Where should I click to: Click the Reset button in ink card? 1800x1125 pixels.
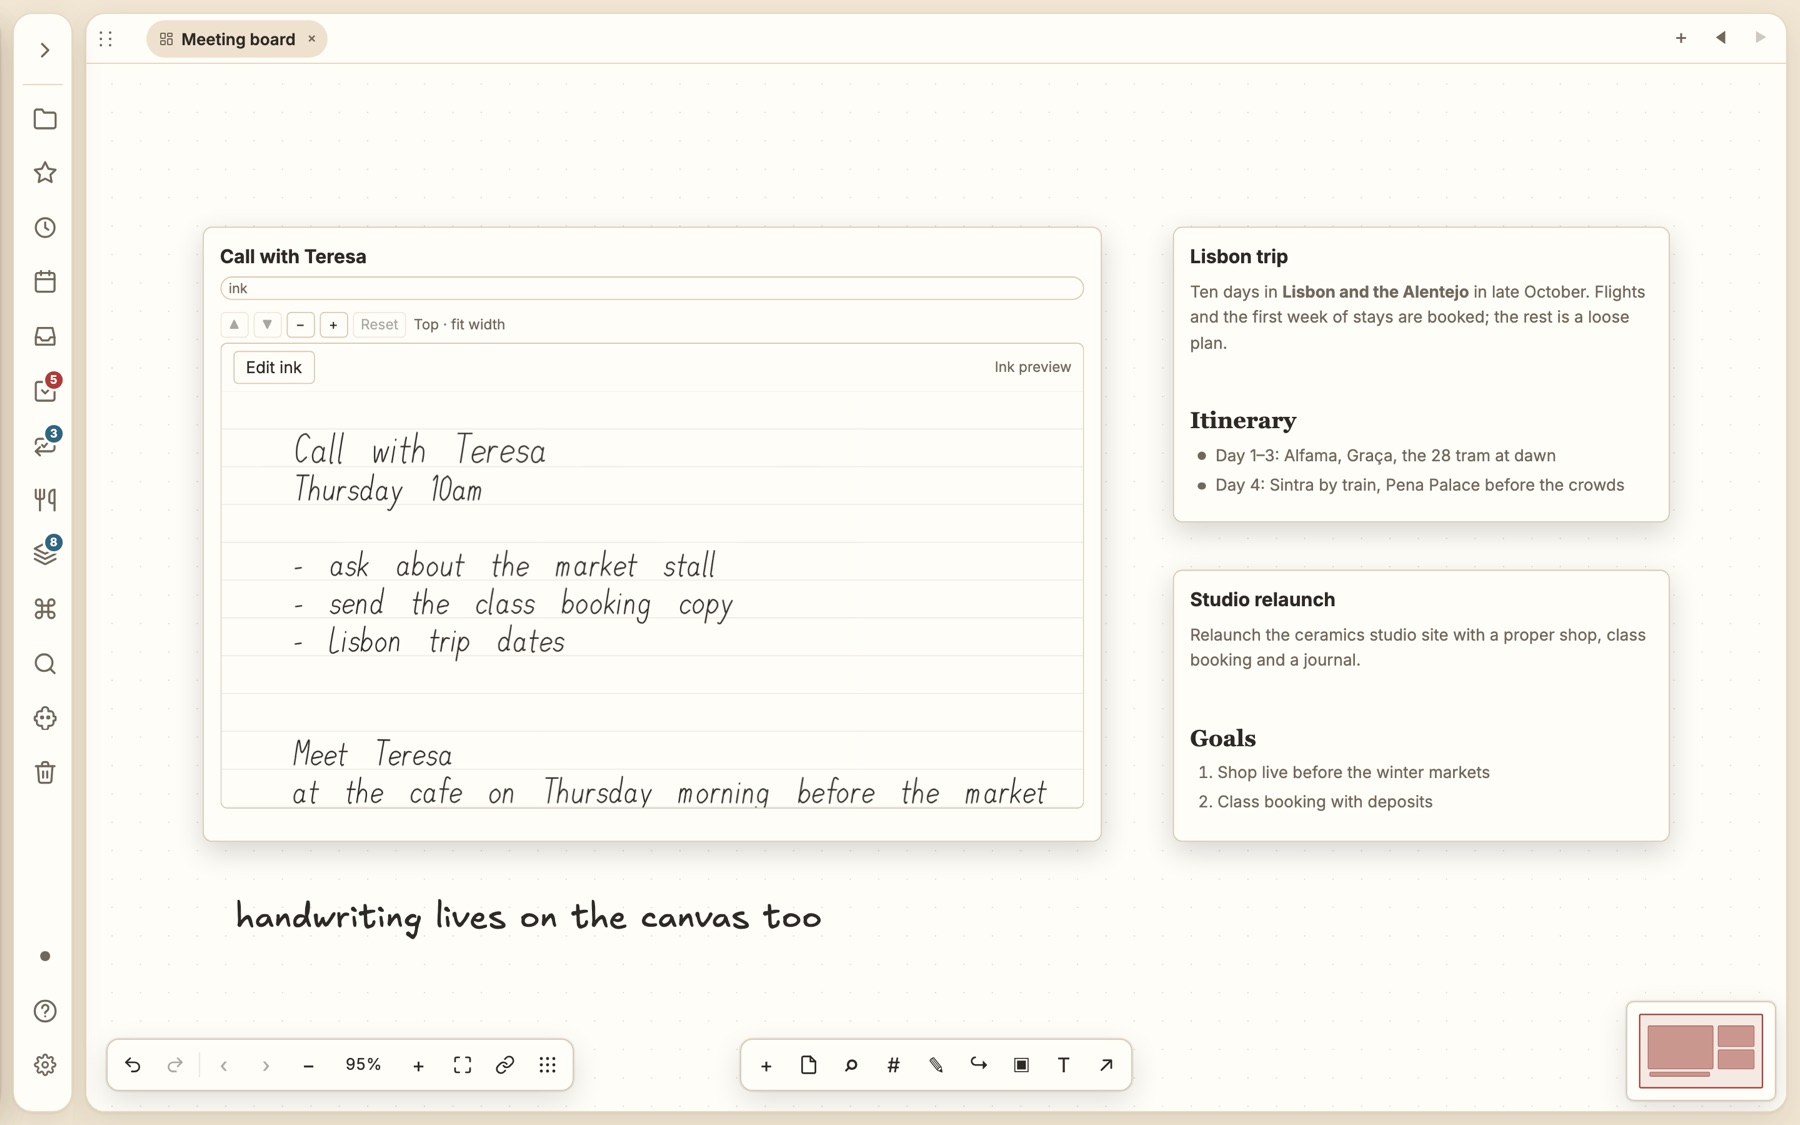(379, 324)
